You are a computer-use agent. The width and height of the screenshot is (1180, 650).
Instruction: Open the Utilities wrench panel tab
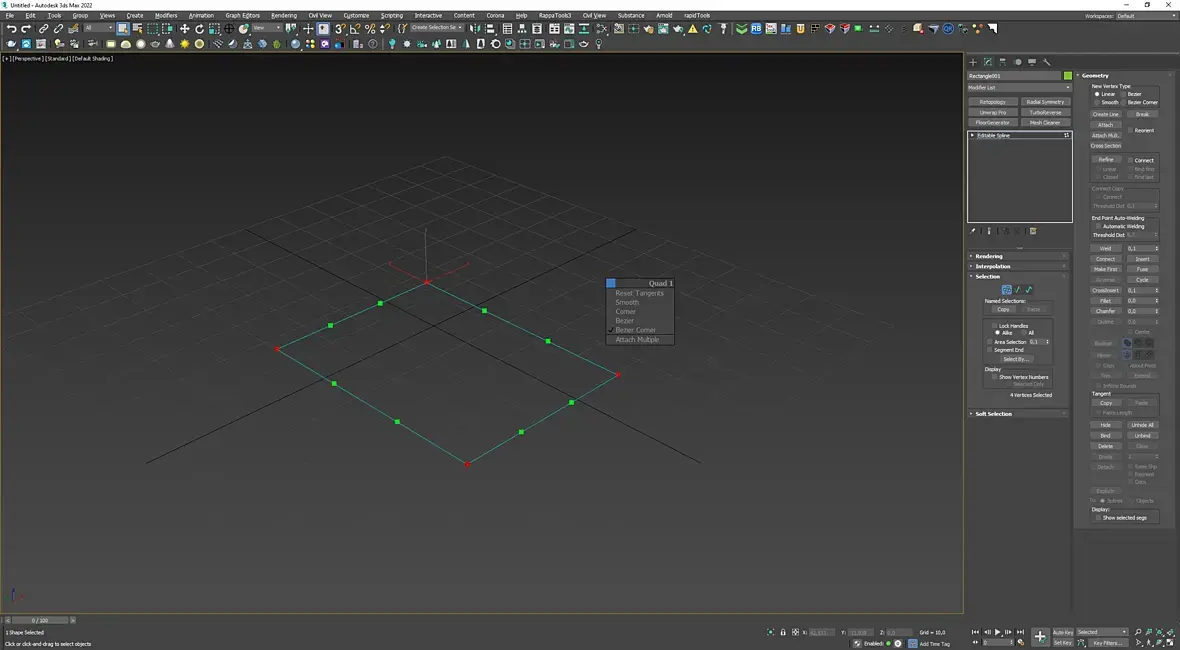coord(1047,62)
